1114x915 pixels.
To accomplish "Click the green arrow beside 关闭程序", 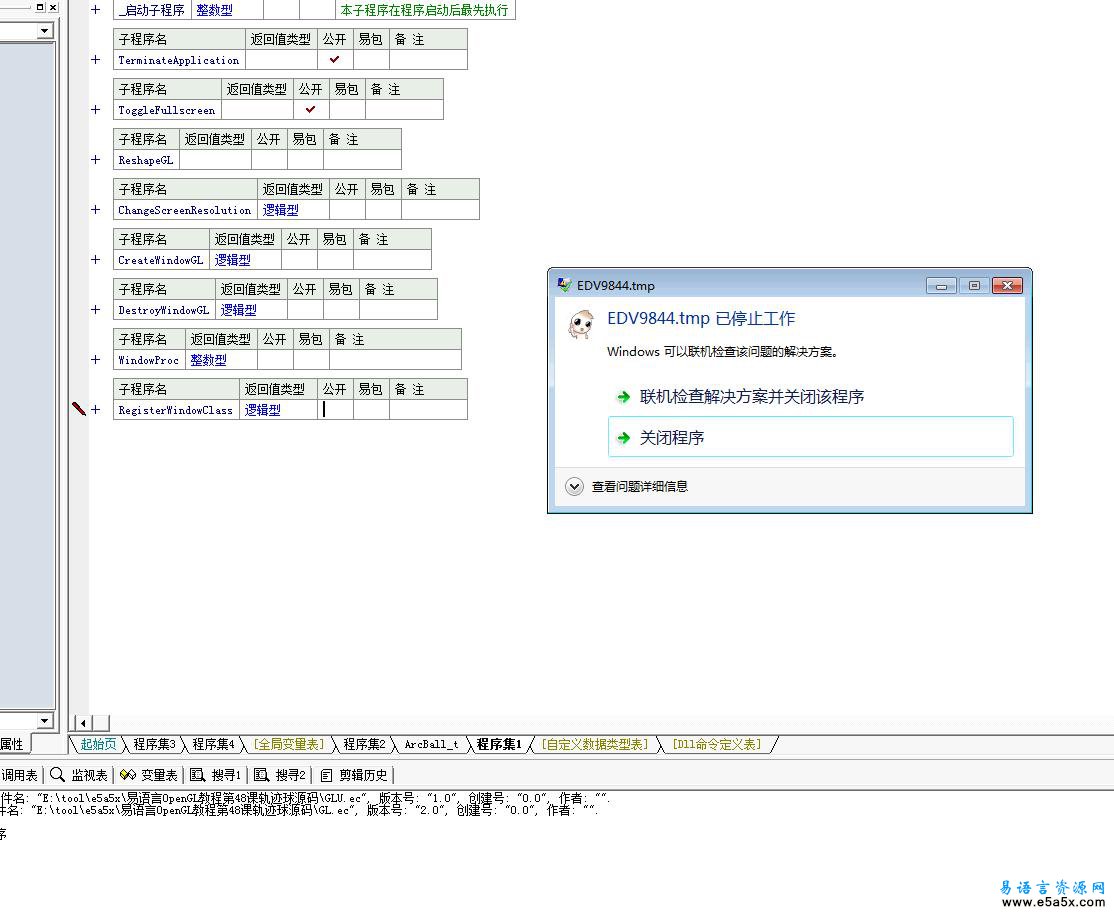I will click(x=624, y=438).
